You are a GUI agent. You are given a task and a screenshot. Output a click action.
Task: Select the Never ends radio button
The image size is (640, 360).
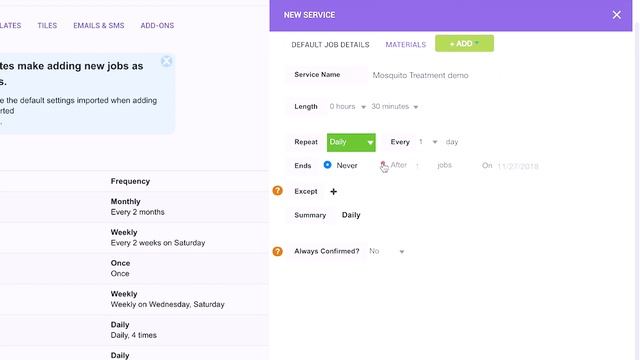tap(327, 165)
